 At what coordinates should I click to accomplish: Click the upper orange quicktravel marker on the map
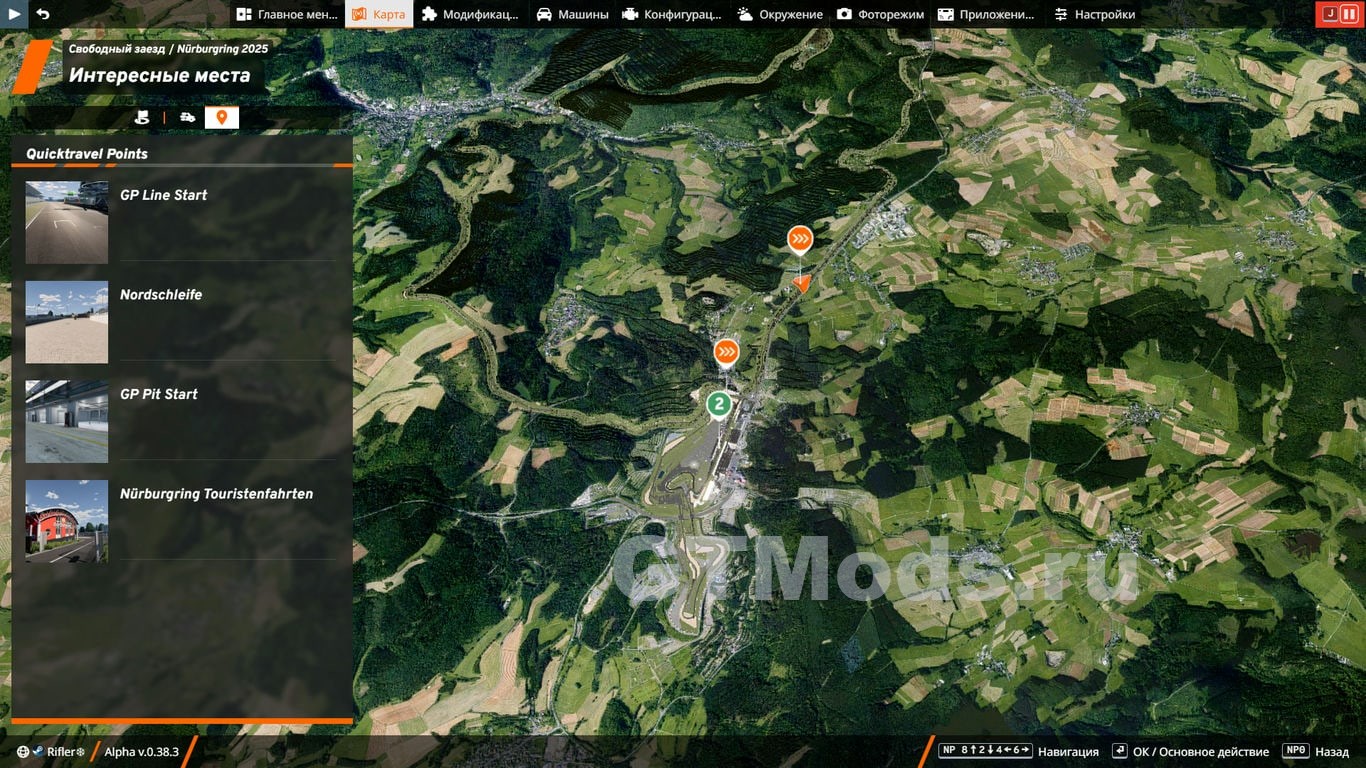pos(799,240)
